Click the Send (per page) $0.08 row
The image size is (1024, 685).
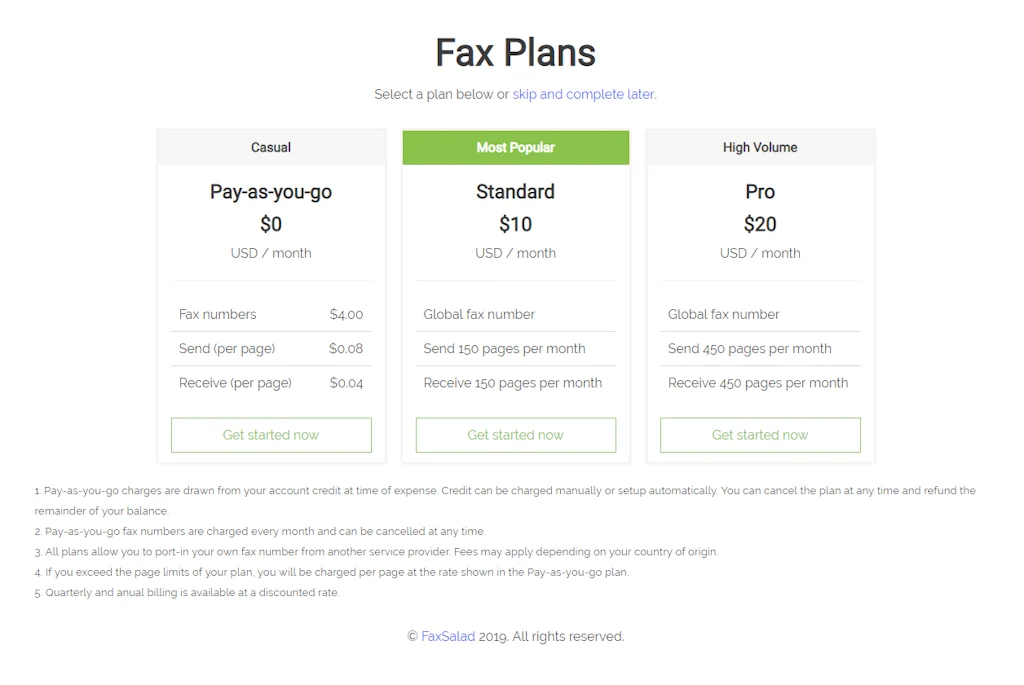coord(271,348)
